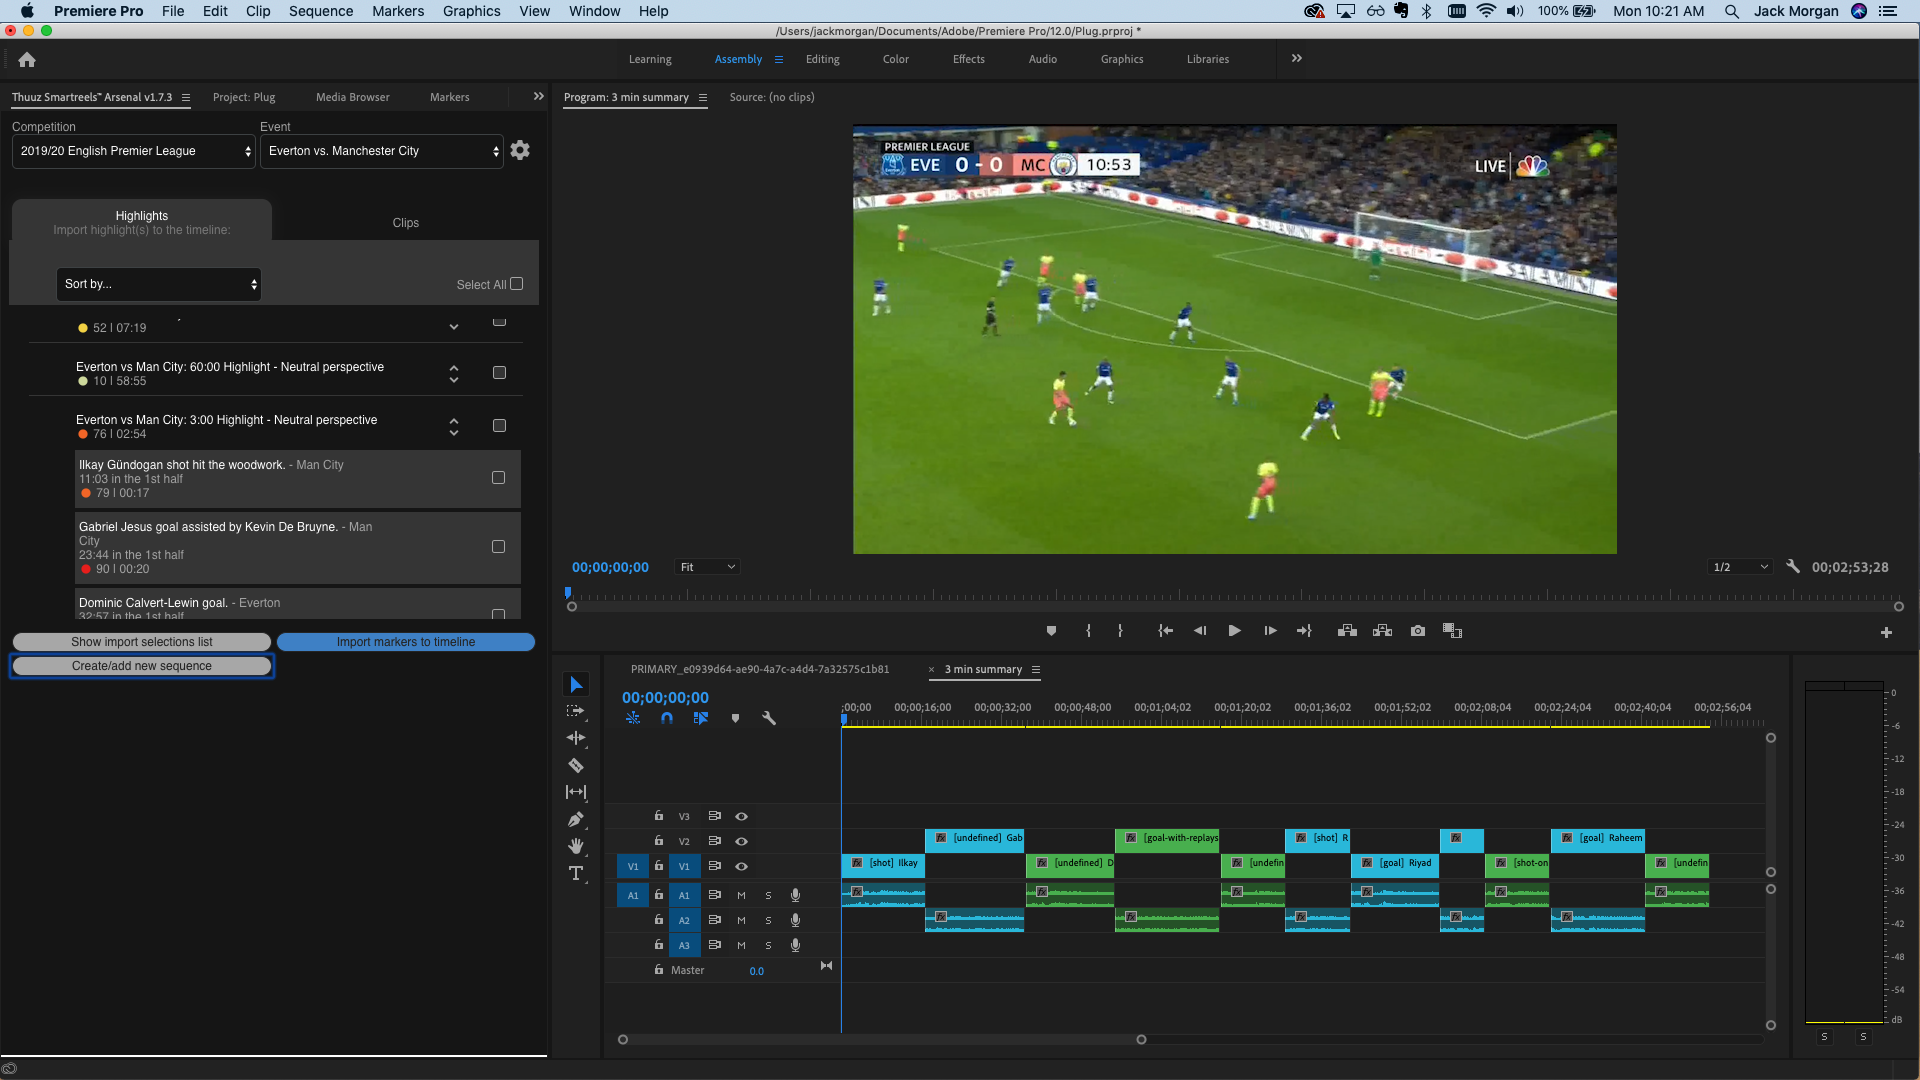Select the Type tool
Image resolution: width=1920 pixels, height=1080 pixels.
point(576,874)
